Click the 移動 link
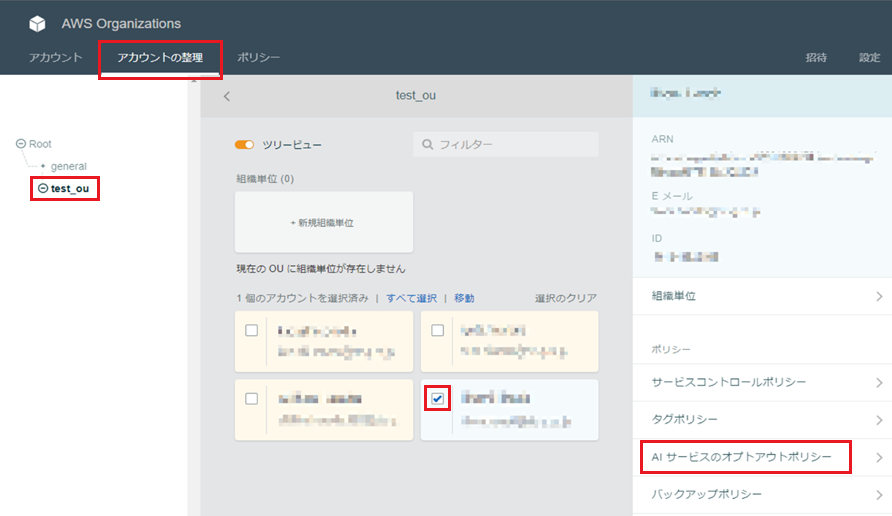Viewport: 892px width, 516px height. pos(464,298)
